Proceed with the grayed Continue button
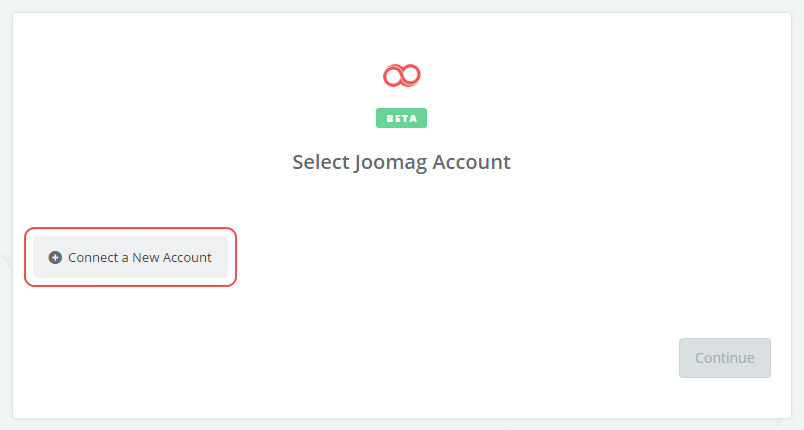The height and width of the screenshot is (430, 804). pos(724,358)
